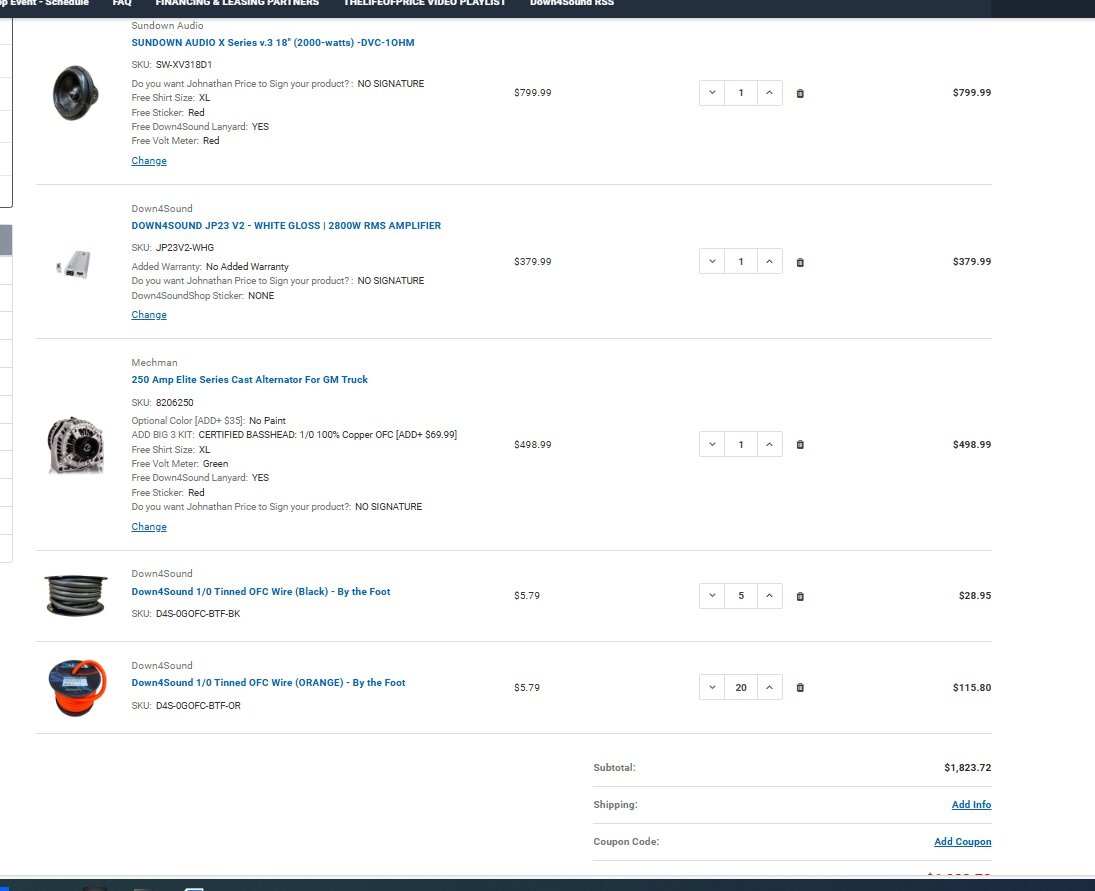Remove the Mechman 250 Amp alternator item

pos(800,444)
